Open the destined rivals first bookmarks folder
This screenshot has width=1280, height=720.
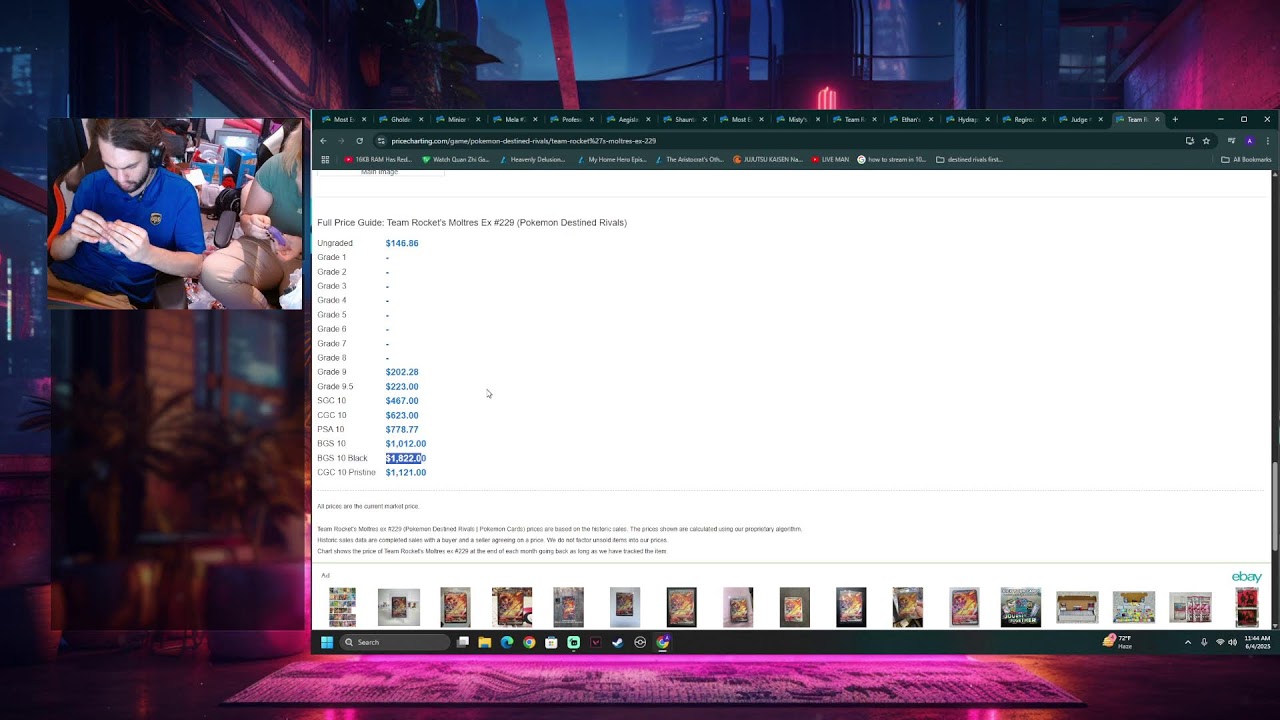(970, 159)
